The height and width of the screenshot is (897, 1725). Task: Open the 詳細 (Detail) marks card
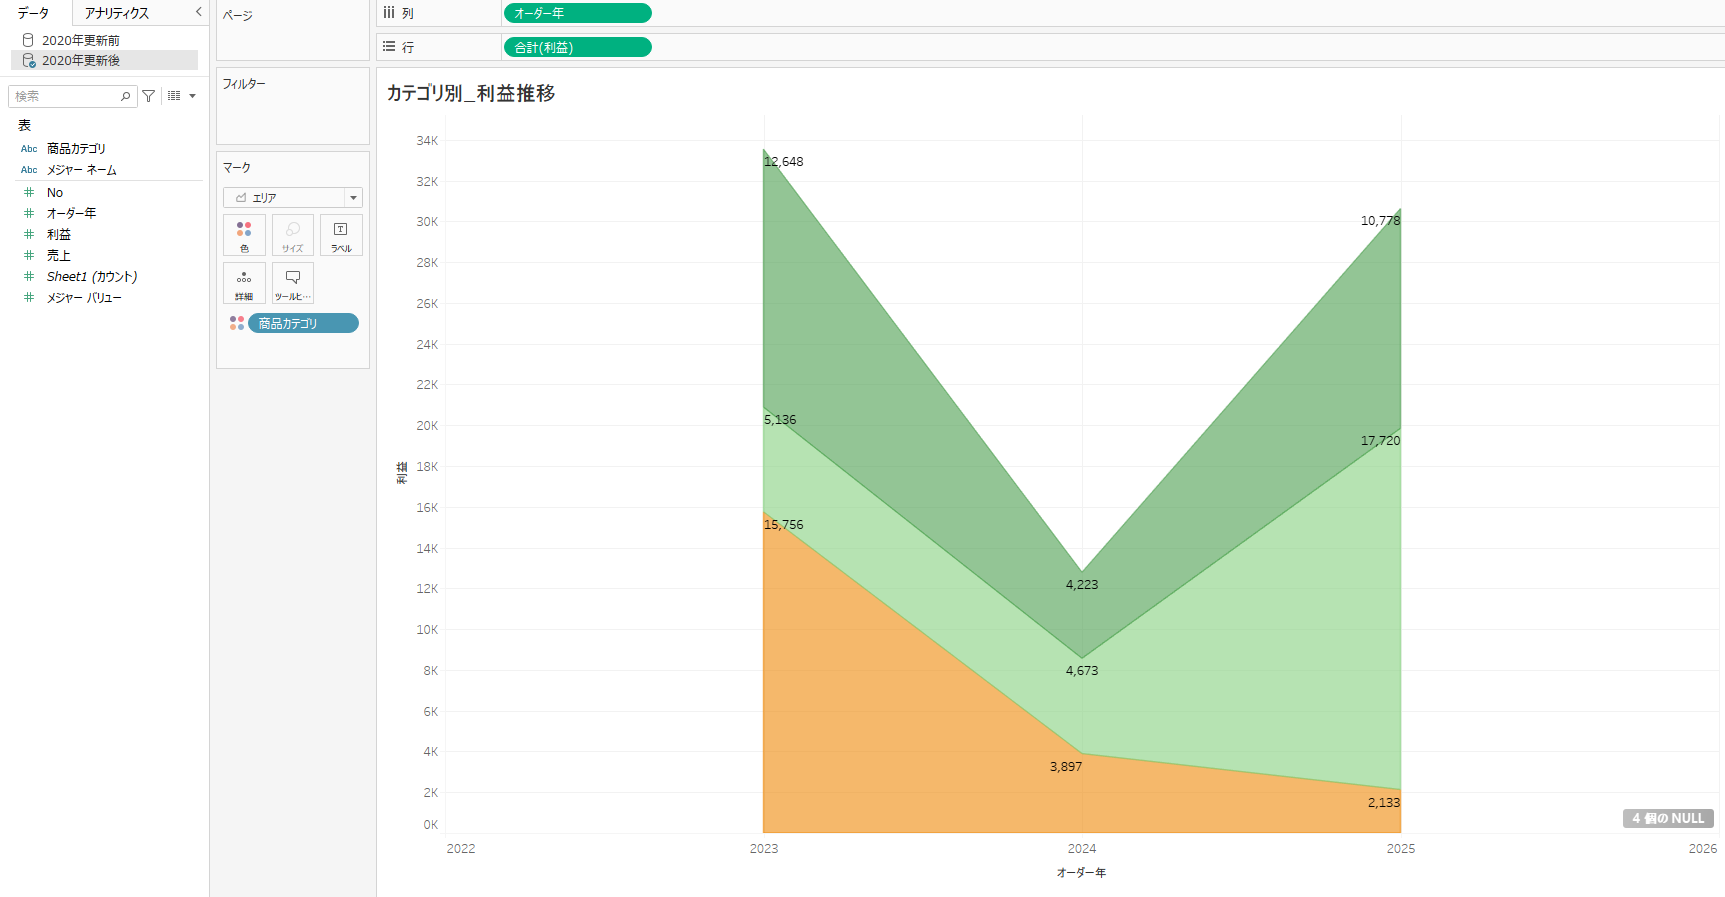click(244, 283)
